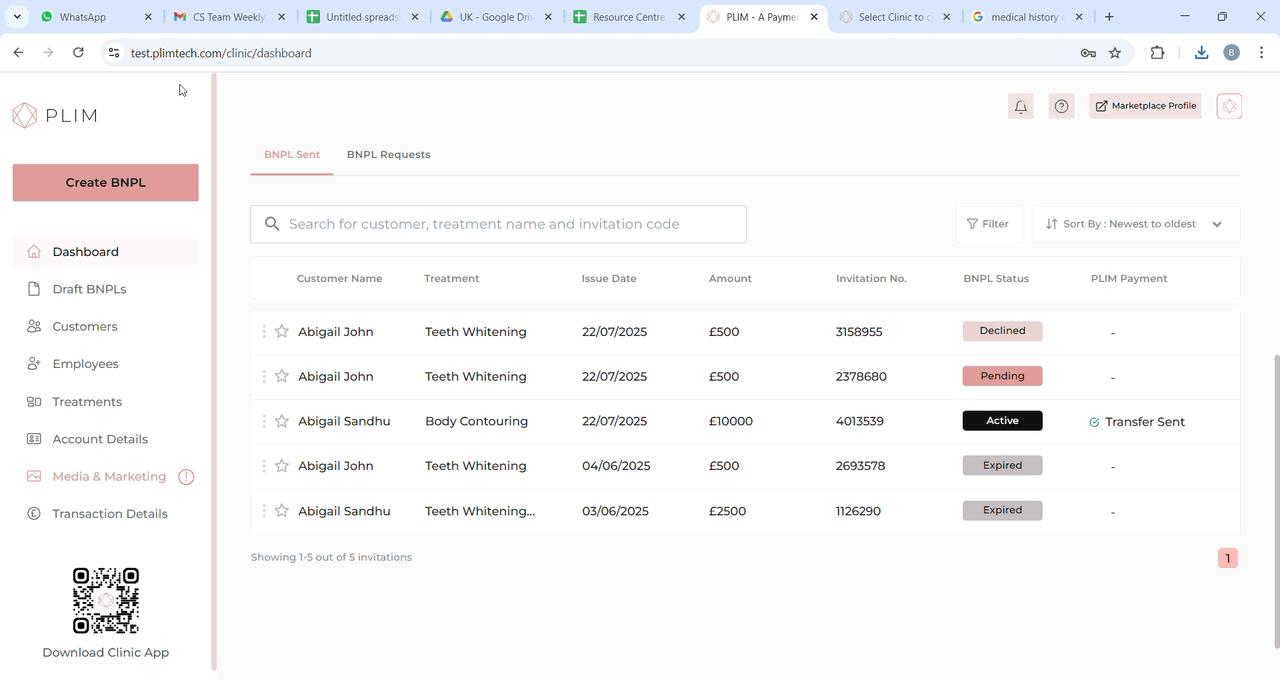This screenshot has height=680, width=1280.
Task: Switch to the Resource Centre tab
Action: pos(628,17)
